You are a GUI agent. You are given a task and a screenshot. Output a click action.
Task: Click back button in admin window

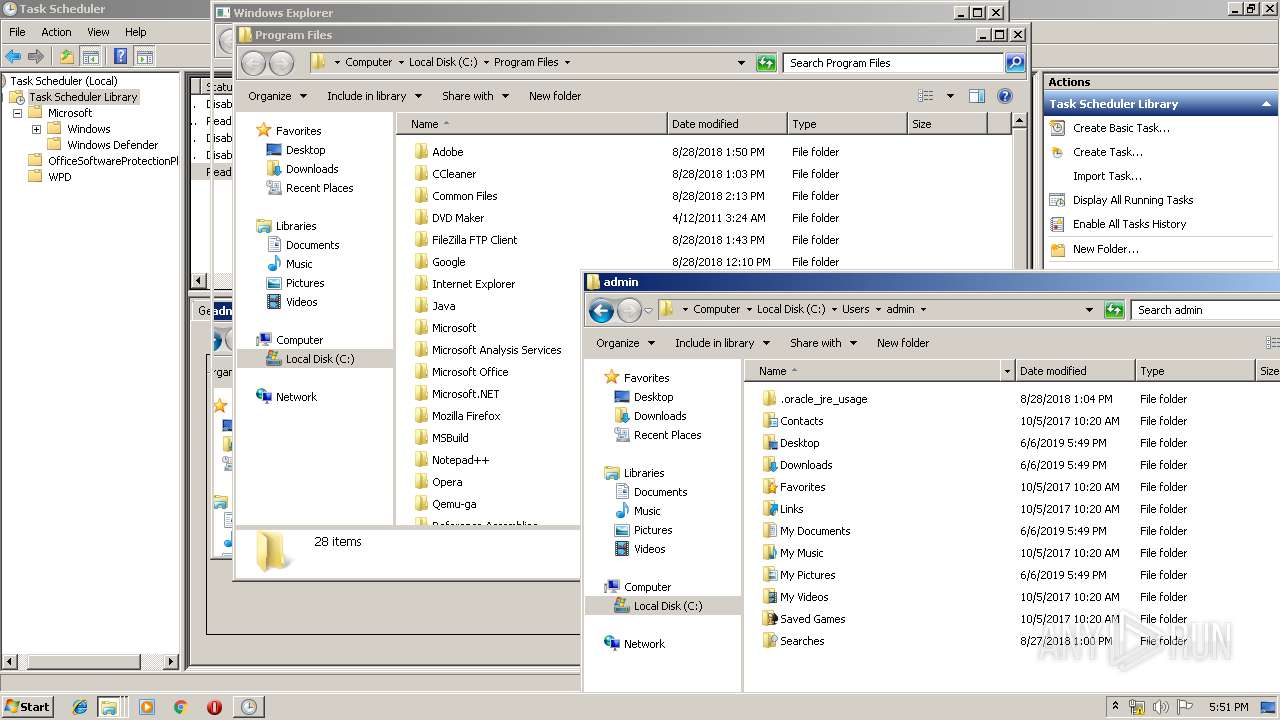601,310
